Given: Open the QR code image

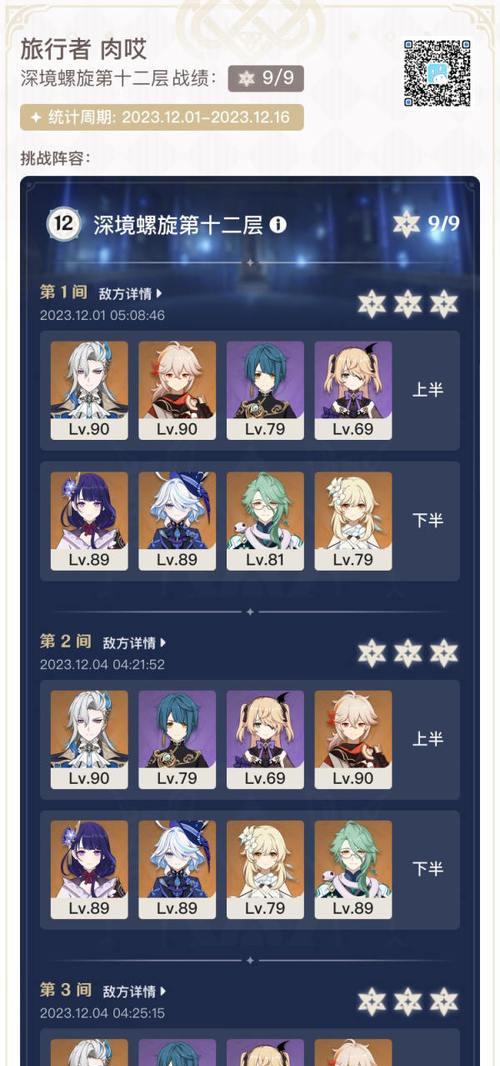Looking at the screenshot, I should coord(437,73).
